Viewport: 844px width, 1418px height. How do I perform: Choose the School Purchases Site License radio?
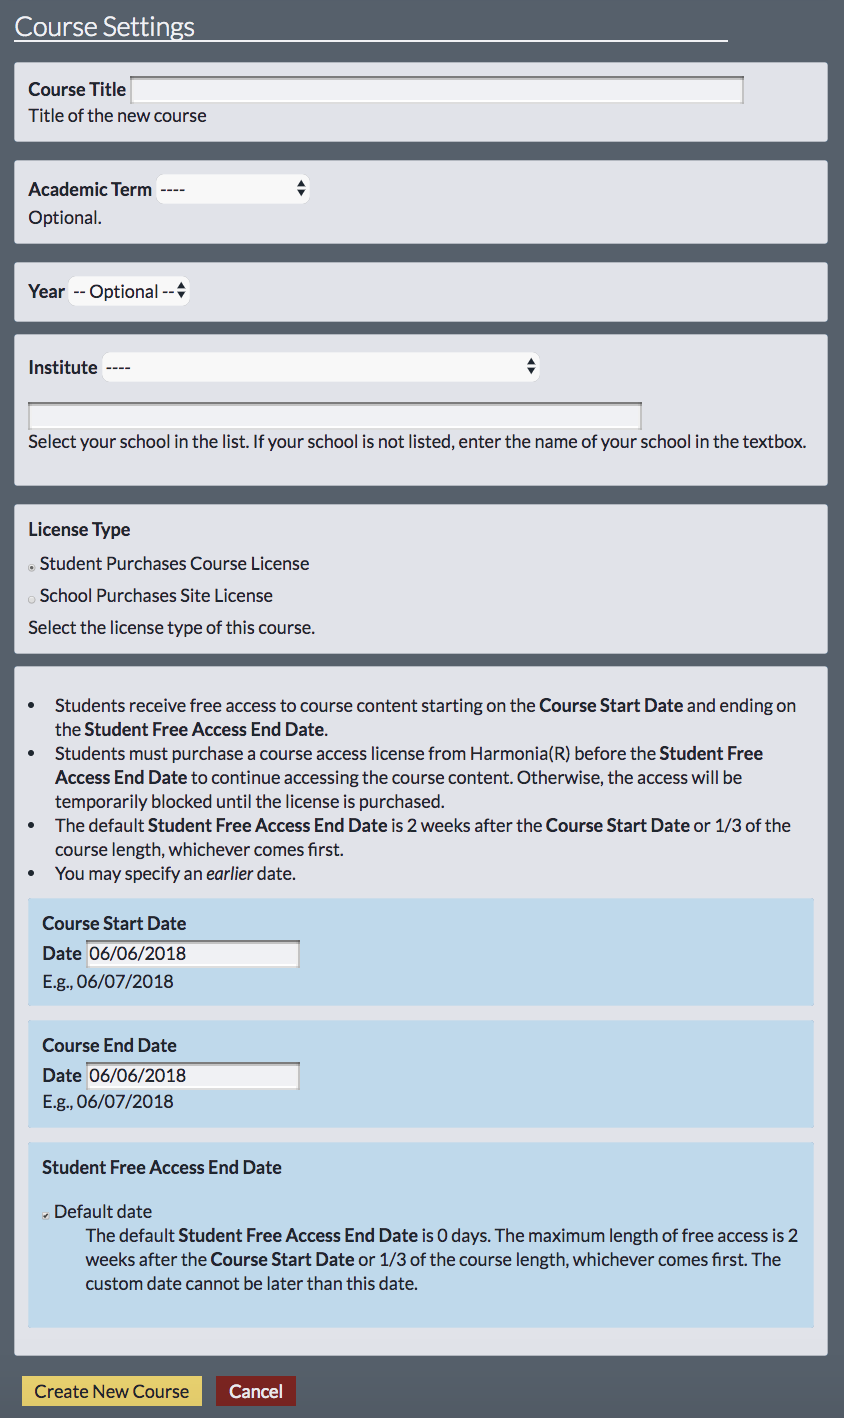click(x=32, y=598)
